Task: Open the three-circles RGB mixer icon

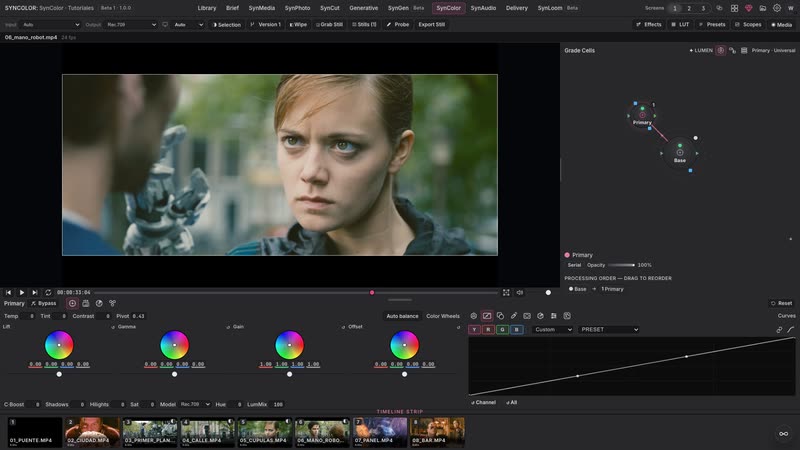Action: pos(112,303)
